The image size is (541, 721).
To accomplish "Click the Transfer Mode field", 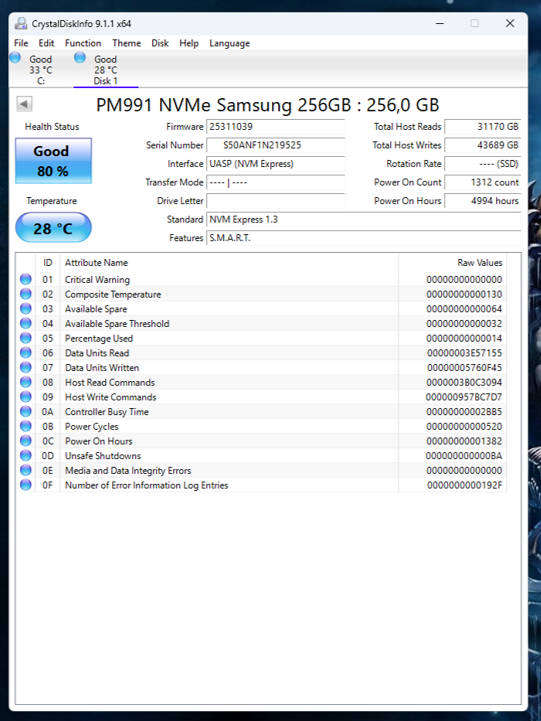I will (276, 182).
